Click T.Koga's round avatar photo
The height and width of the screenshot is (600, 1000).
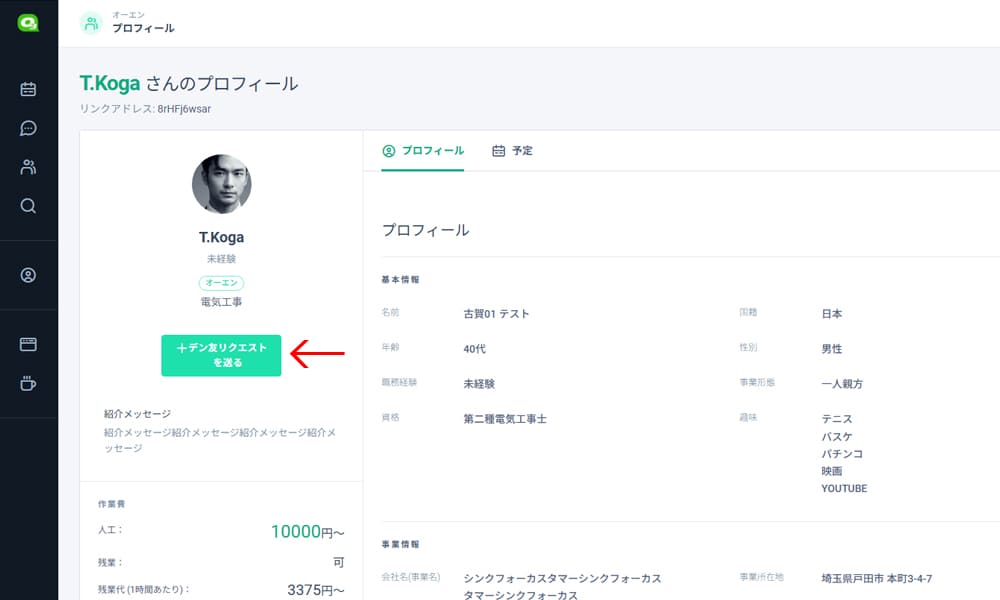tap(221, 184)
